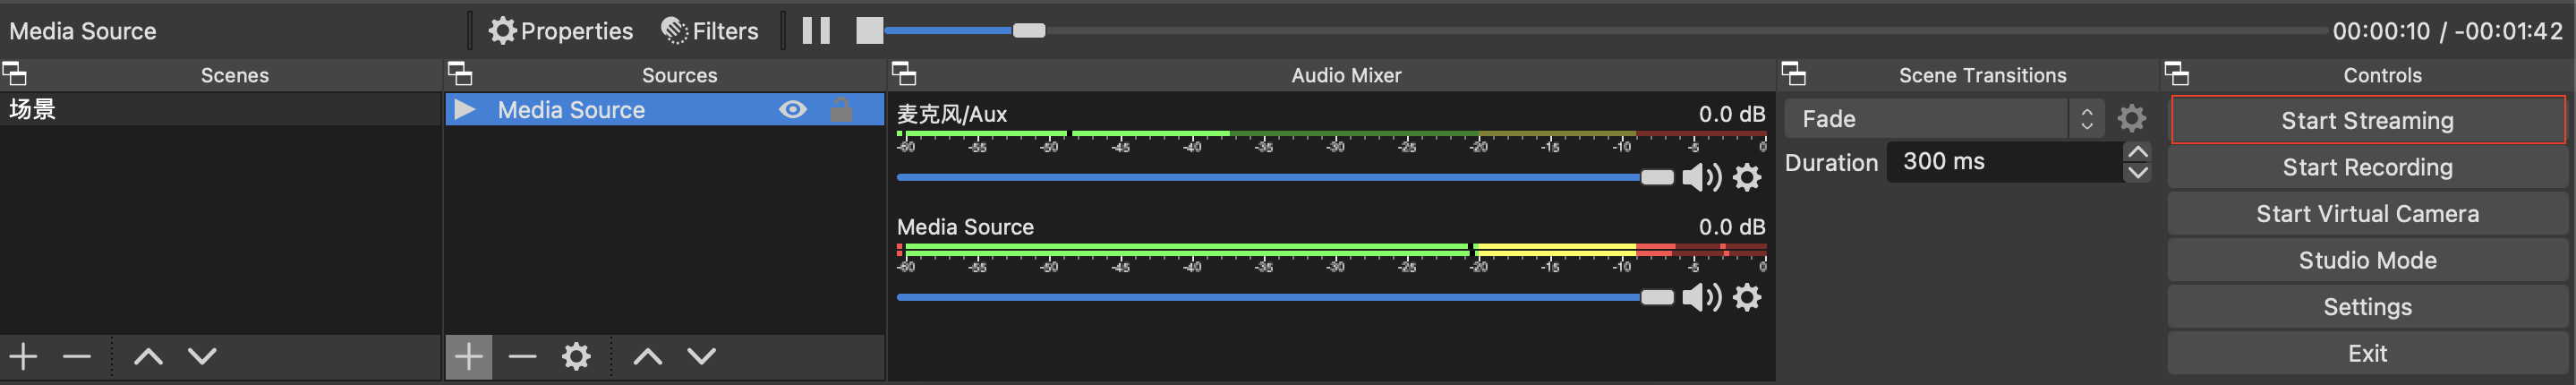Add a new scene with plus icon

tap(23, 356)
